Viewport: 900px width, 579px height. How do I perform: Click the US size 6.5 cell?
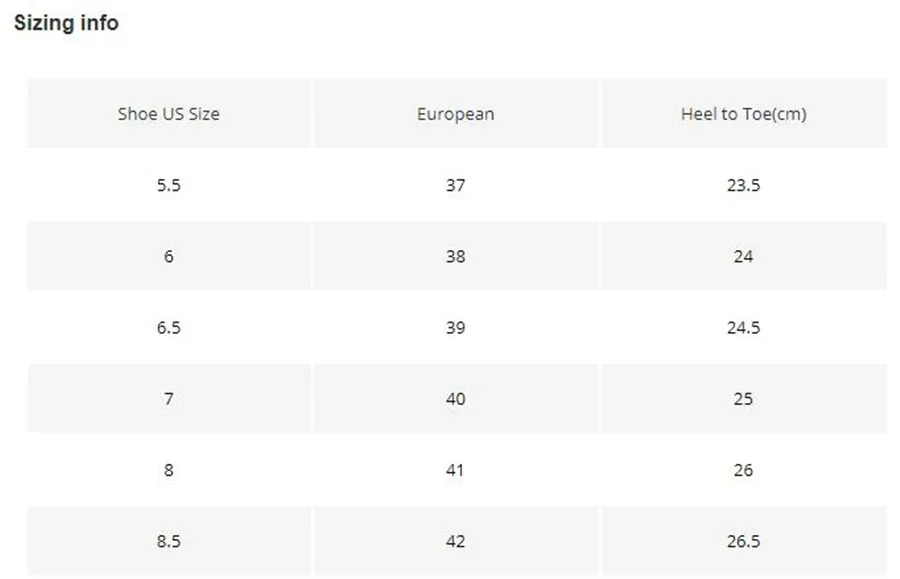pos(168,328)
